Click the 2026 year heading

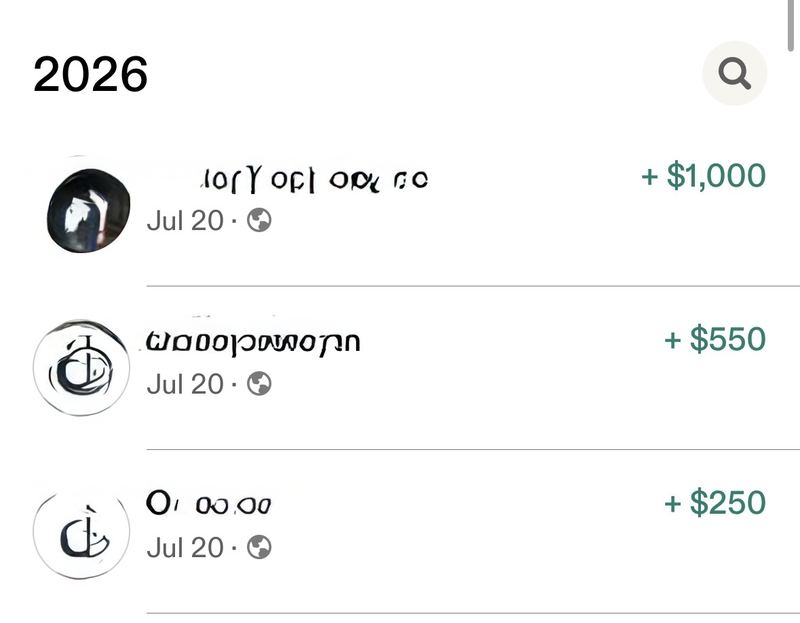90,74
